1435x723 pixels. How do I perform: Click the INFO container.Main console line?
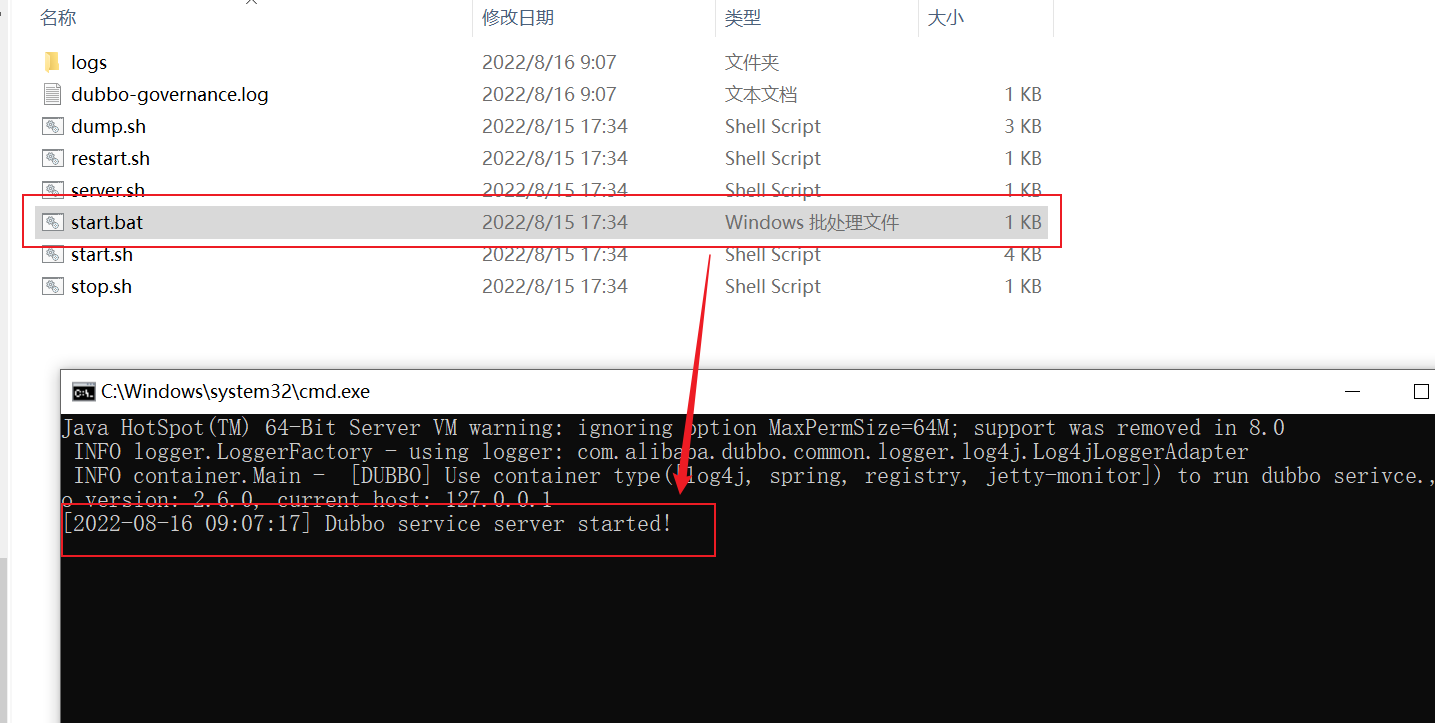[x=754, y=476]
